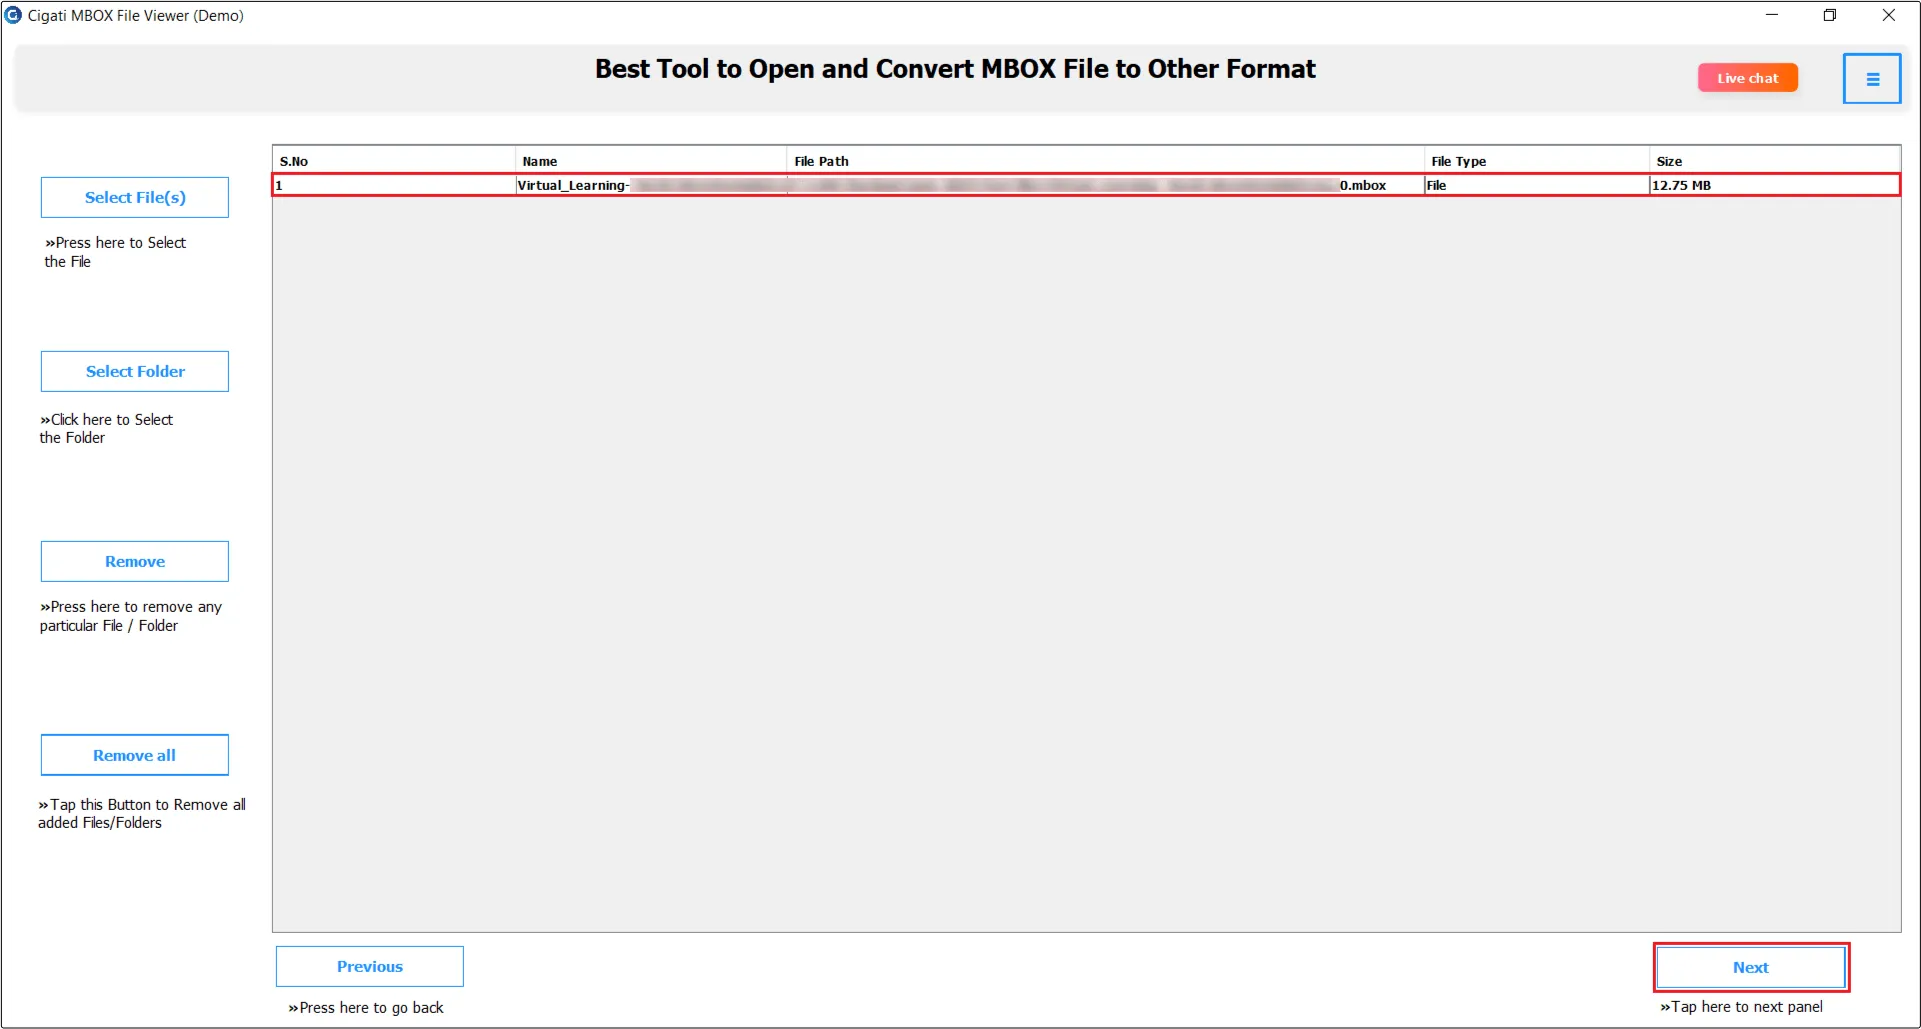Click the File Path column header

click(1106, 161)
